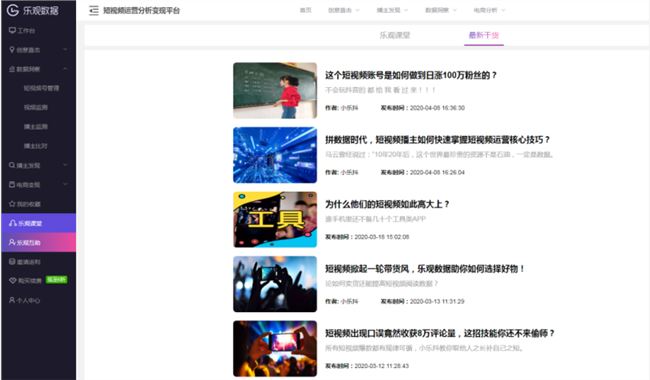The height and width of the screenshot is (380, 650).
Task: Open 工作台 monitor icon in sidebar
Action: (12, 30)
